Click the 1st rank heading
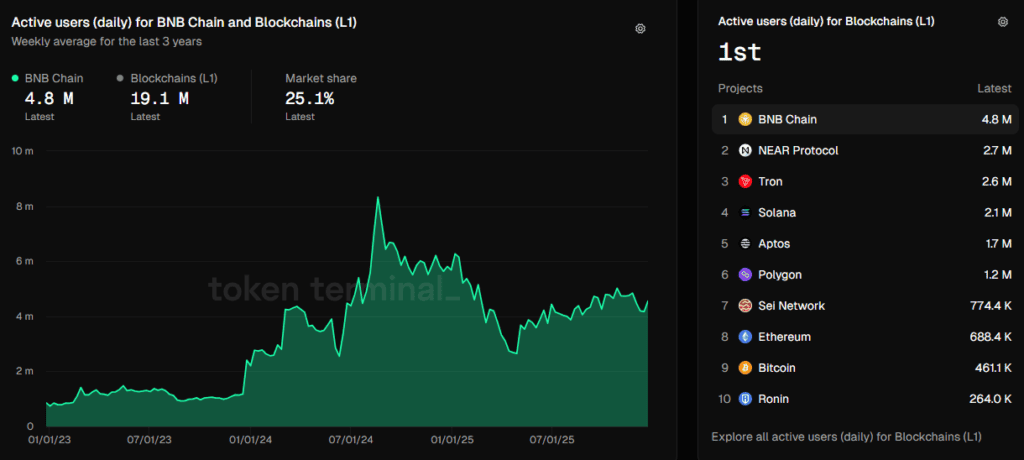The image size is (1024, 460). click(x=740, y=53)
